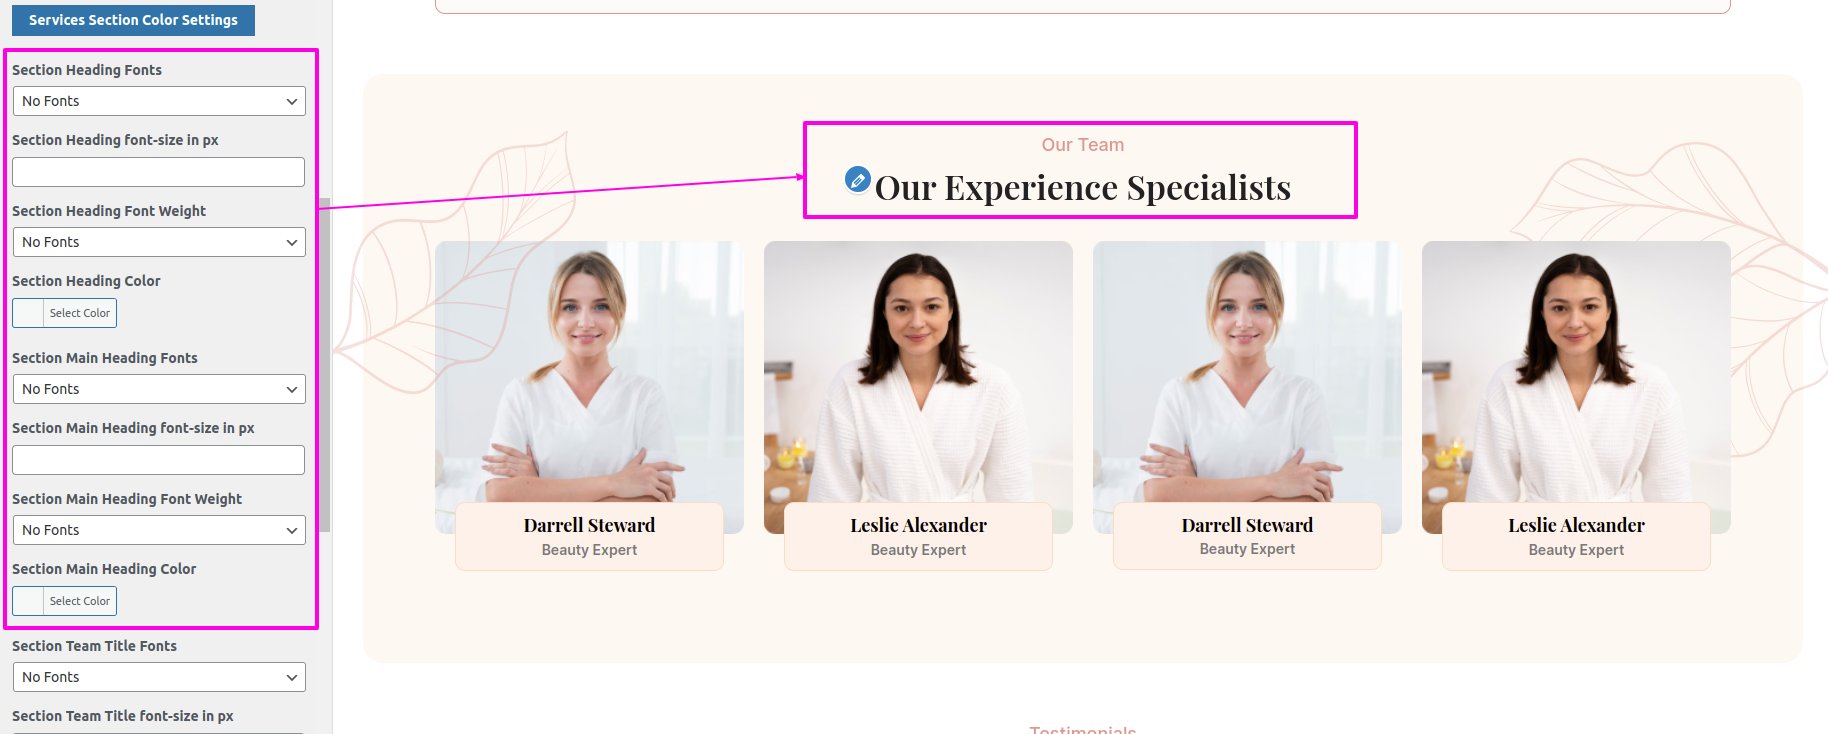Click the sidebar vertical scrollbar
The image size is (1828, 734).
coord(325,365)
